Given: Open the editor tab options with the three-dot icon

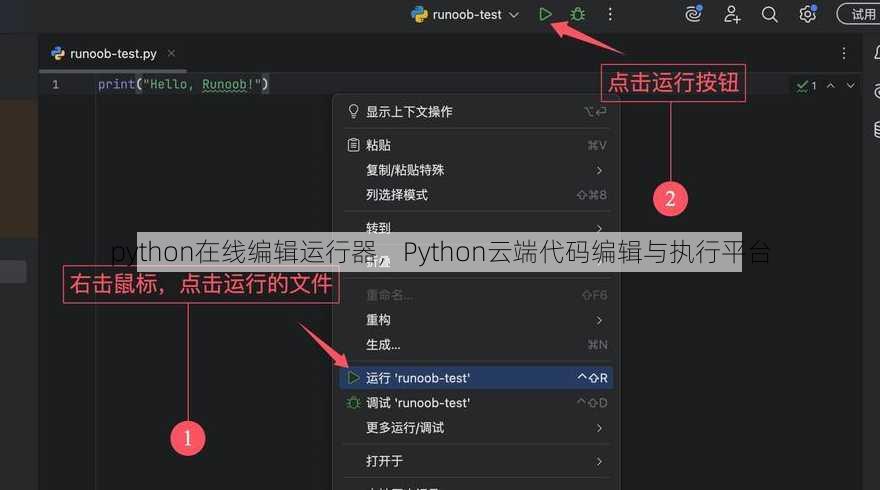Looking at the screenshot, I should 844,53.
